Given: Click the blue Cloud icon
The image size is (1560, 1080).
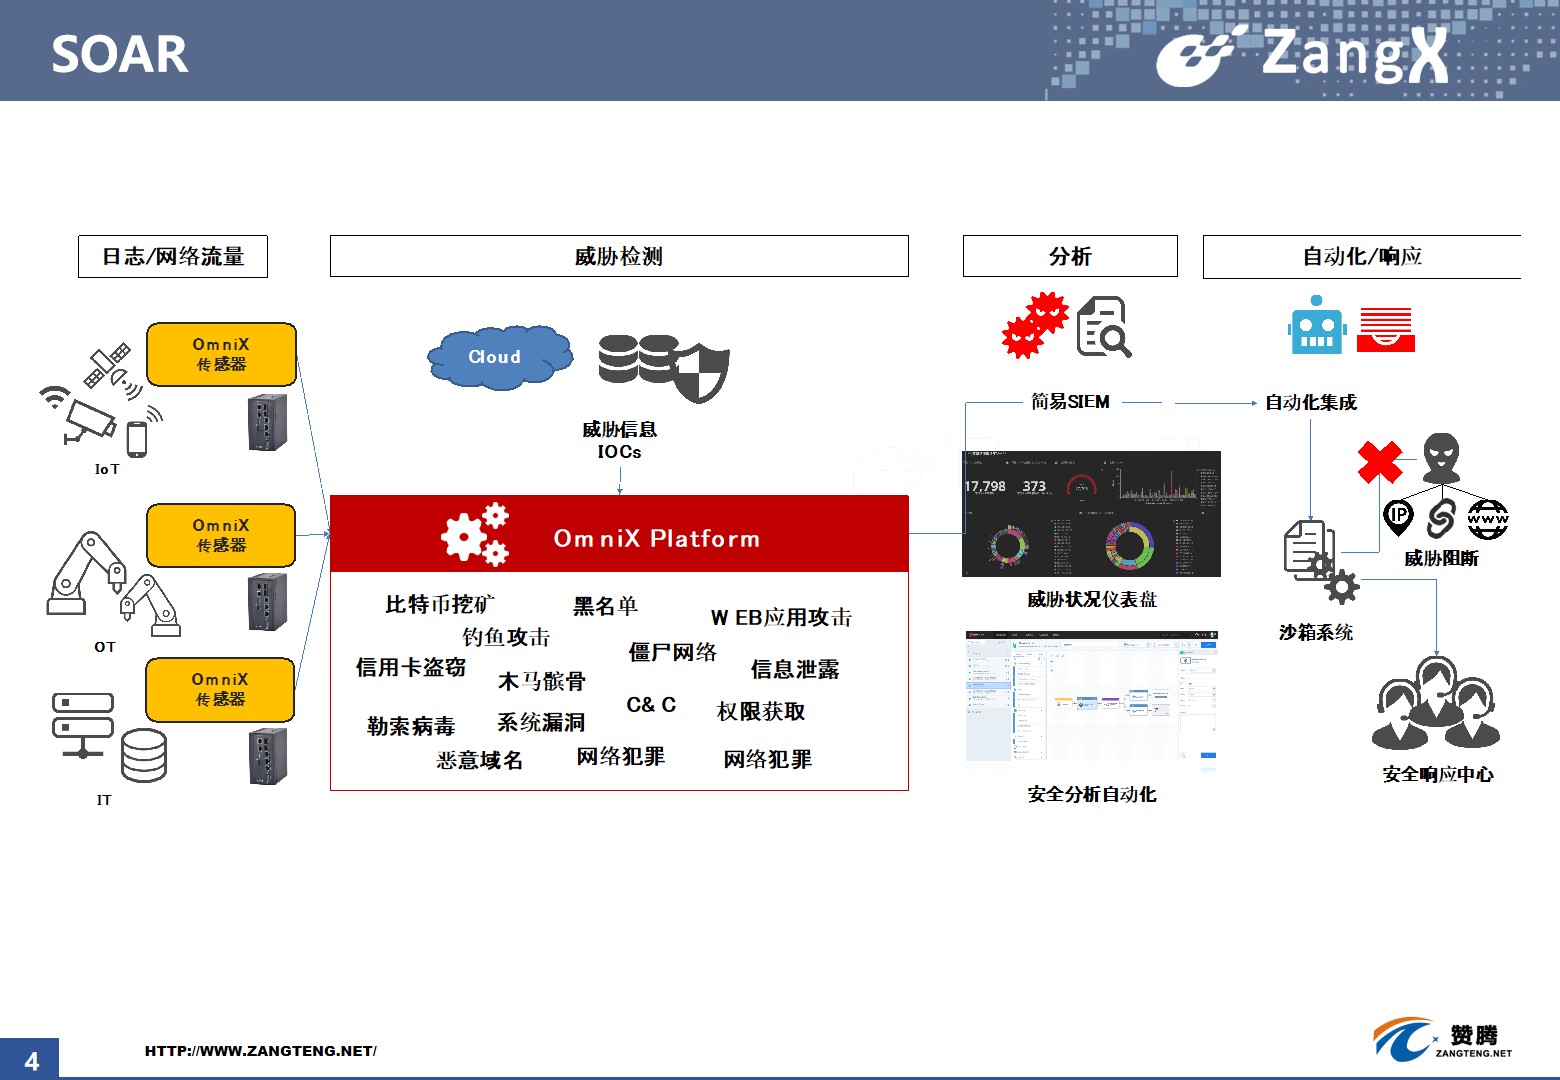Looking at the screenshot, I should coord(500,356).
